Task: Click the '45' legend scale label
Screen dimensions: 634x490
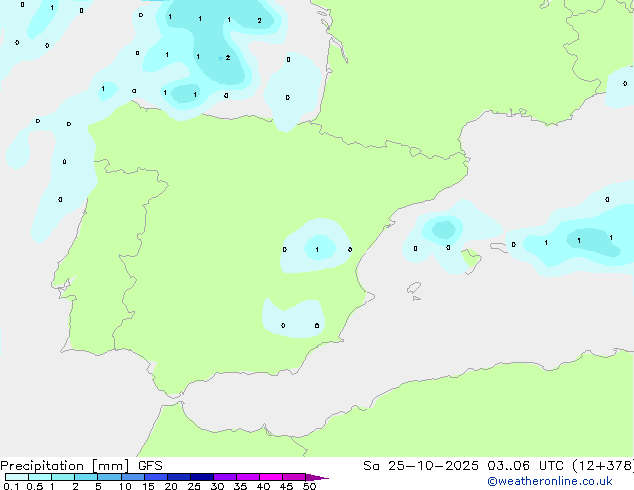Action: pos(286,486)
